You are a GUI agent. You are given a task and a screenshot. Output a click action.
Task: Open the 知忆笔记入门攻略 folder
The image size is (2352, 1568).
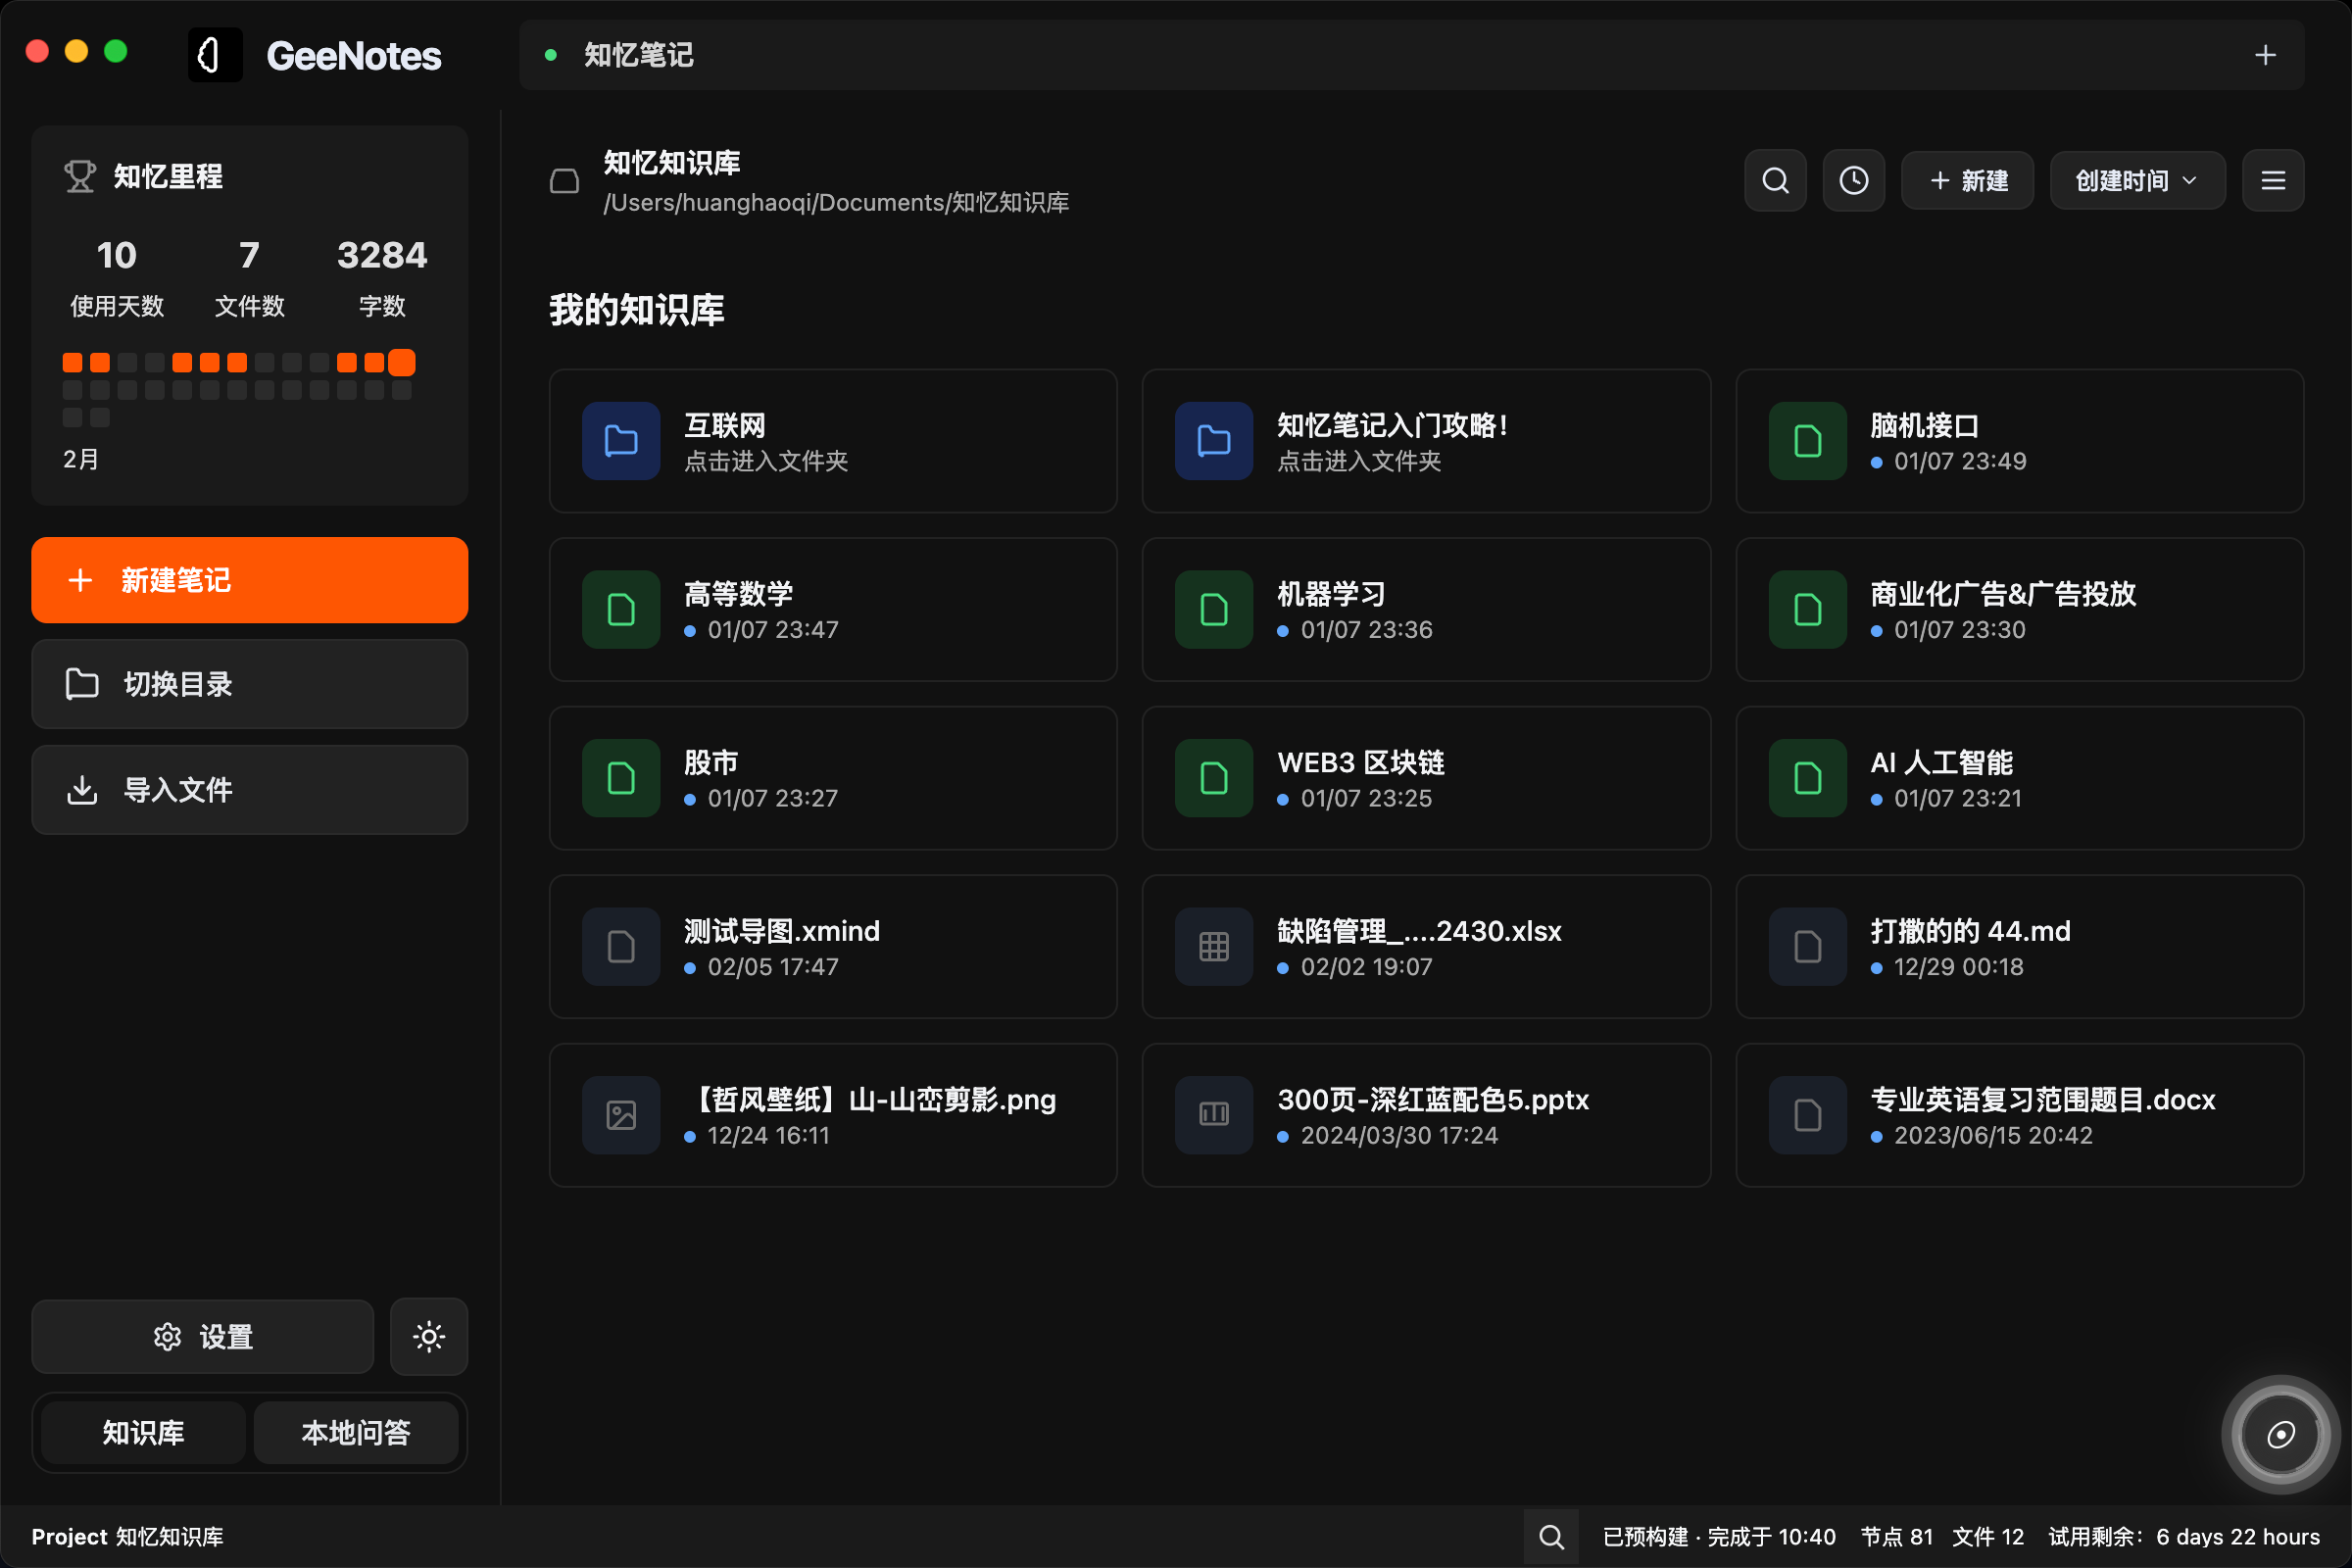1426,441
